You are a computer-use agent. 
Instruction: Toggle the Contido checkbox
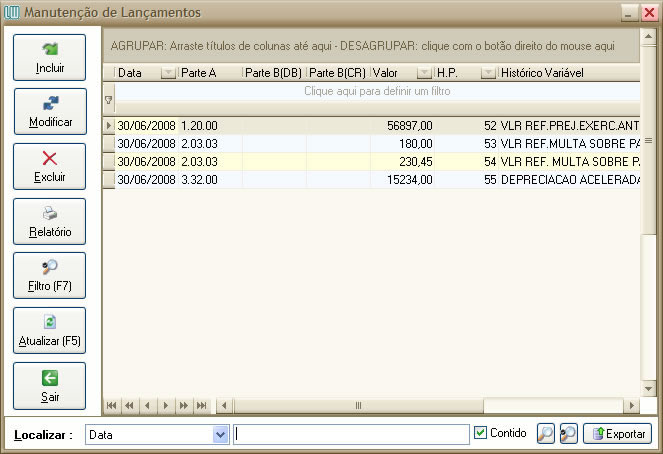pos(480,432)
